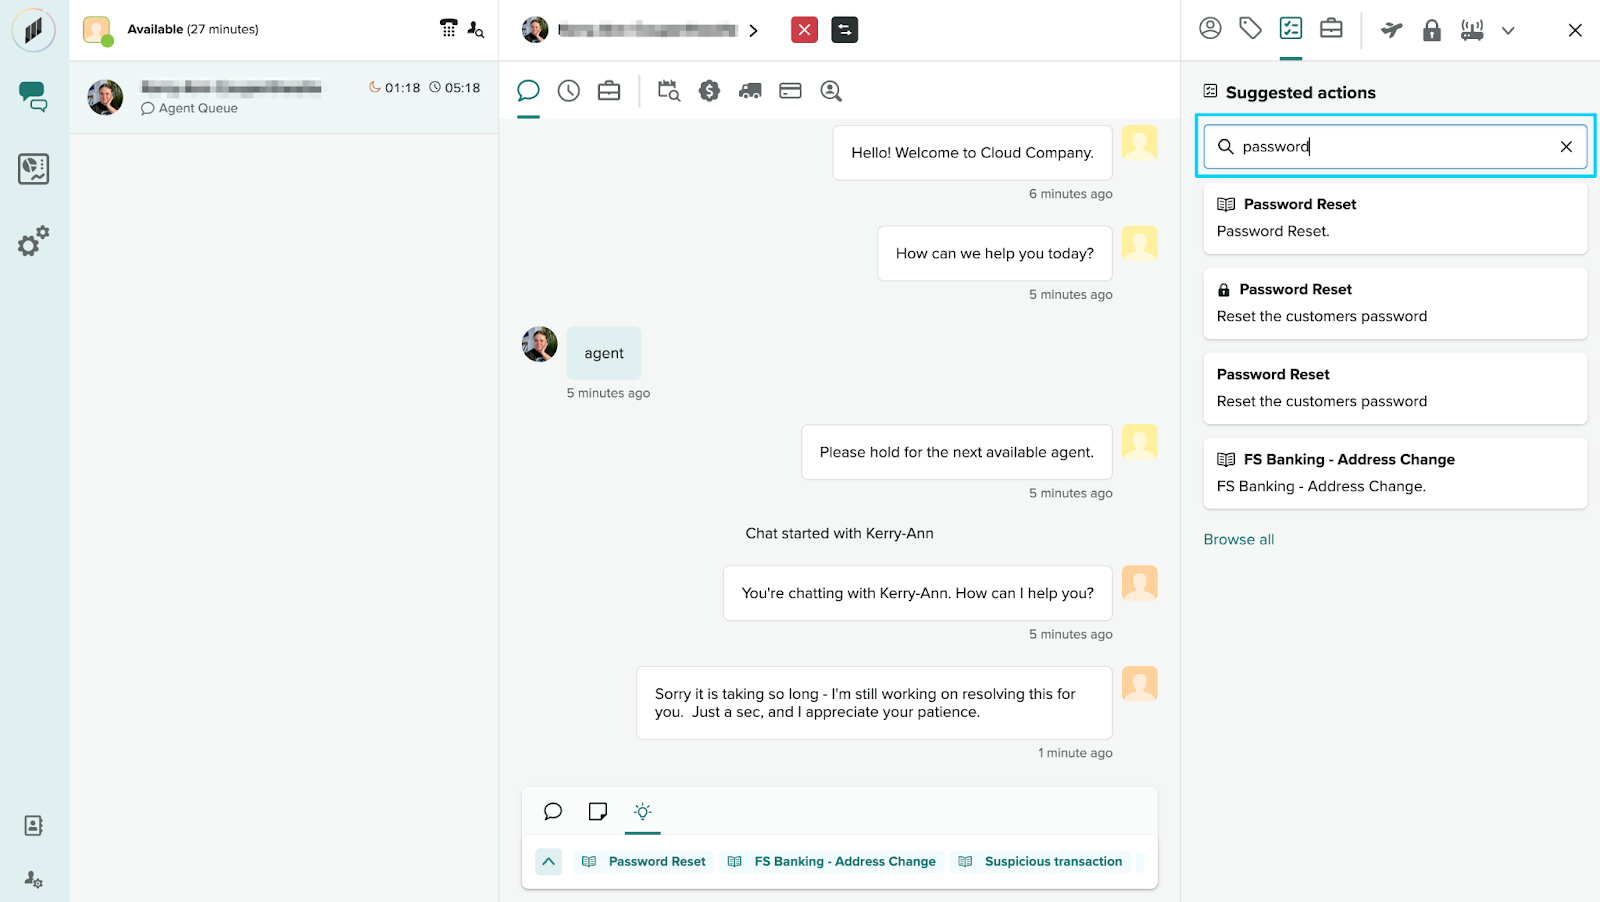Click the red end chat button
The image size is (1600, 902).
pyautogui.click(x=804, y=30)
